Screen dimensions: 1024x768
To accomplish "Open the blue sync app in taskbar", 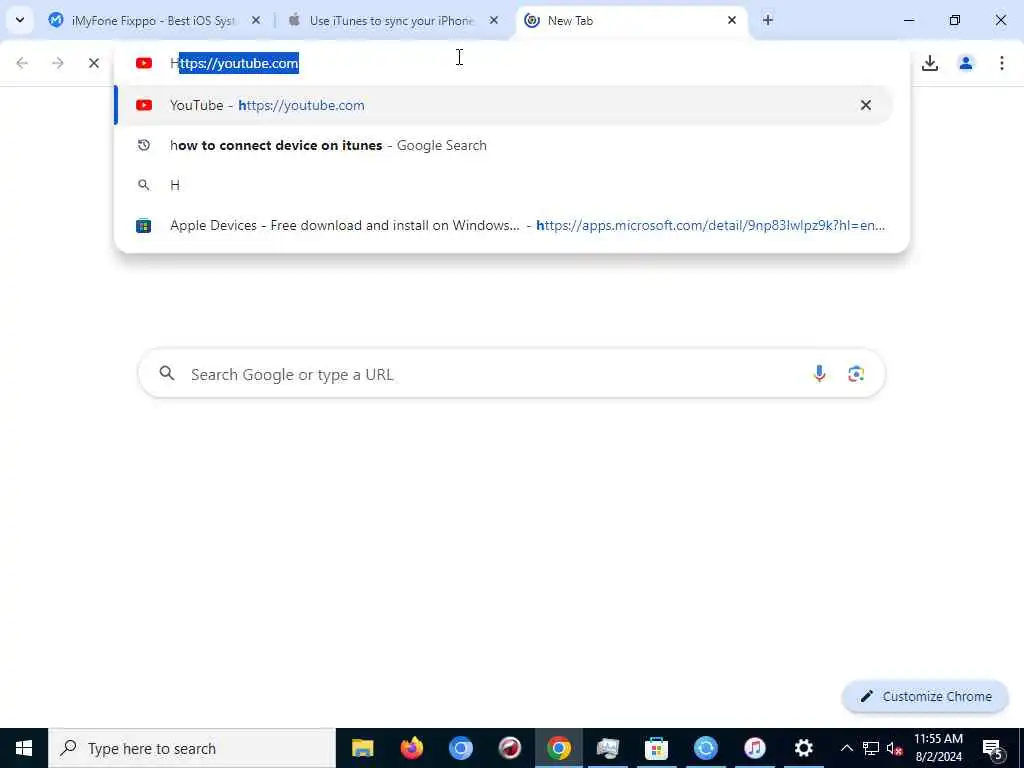I will pyautogui.click(x=705, y=748).
